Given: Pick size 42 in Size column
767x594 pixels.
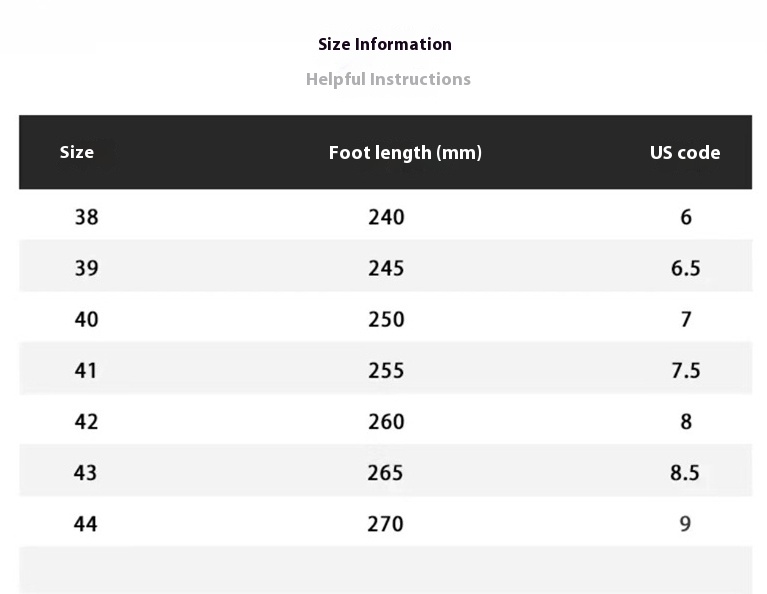Looking at the screenshot, I should tap(87, 422).
